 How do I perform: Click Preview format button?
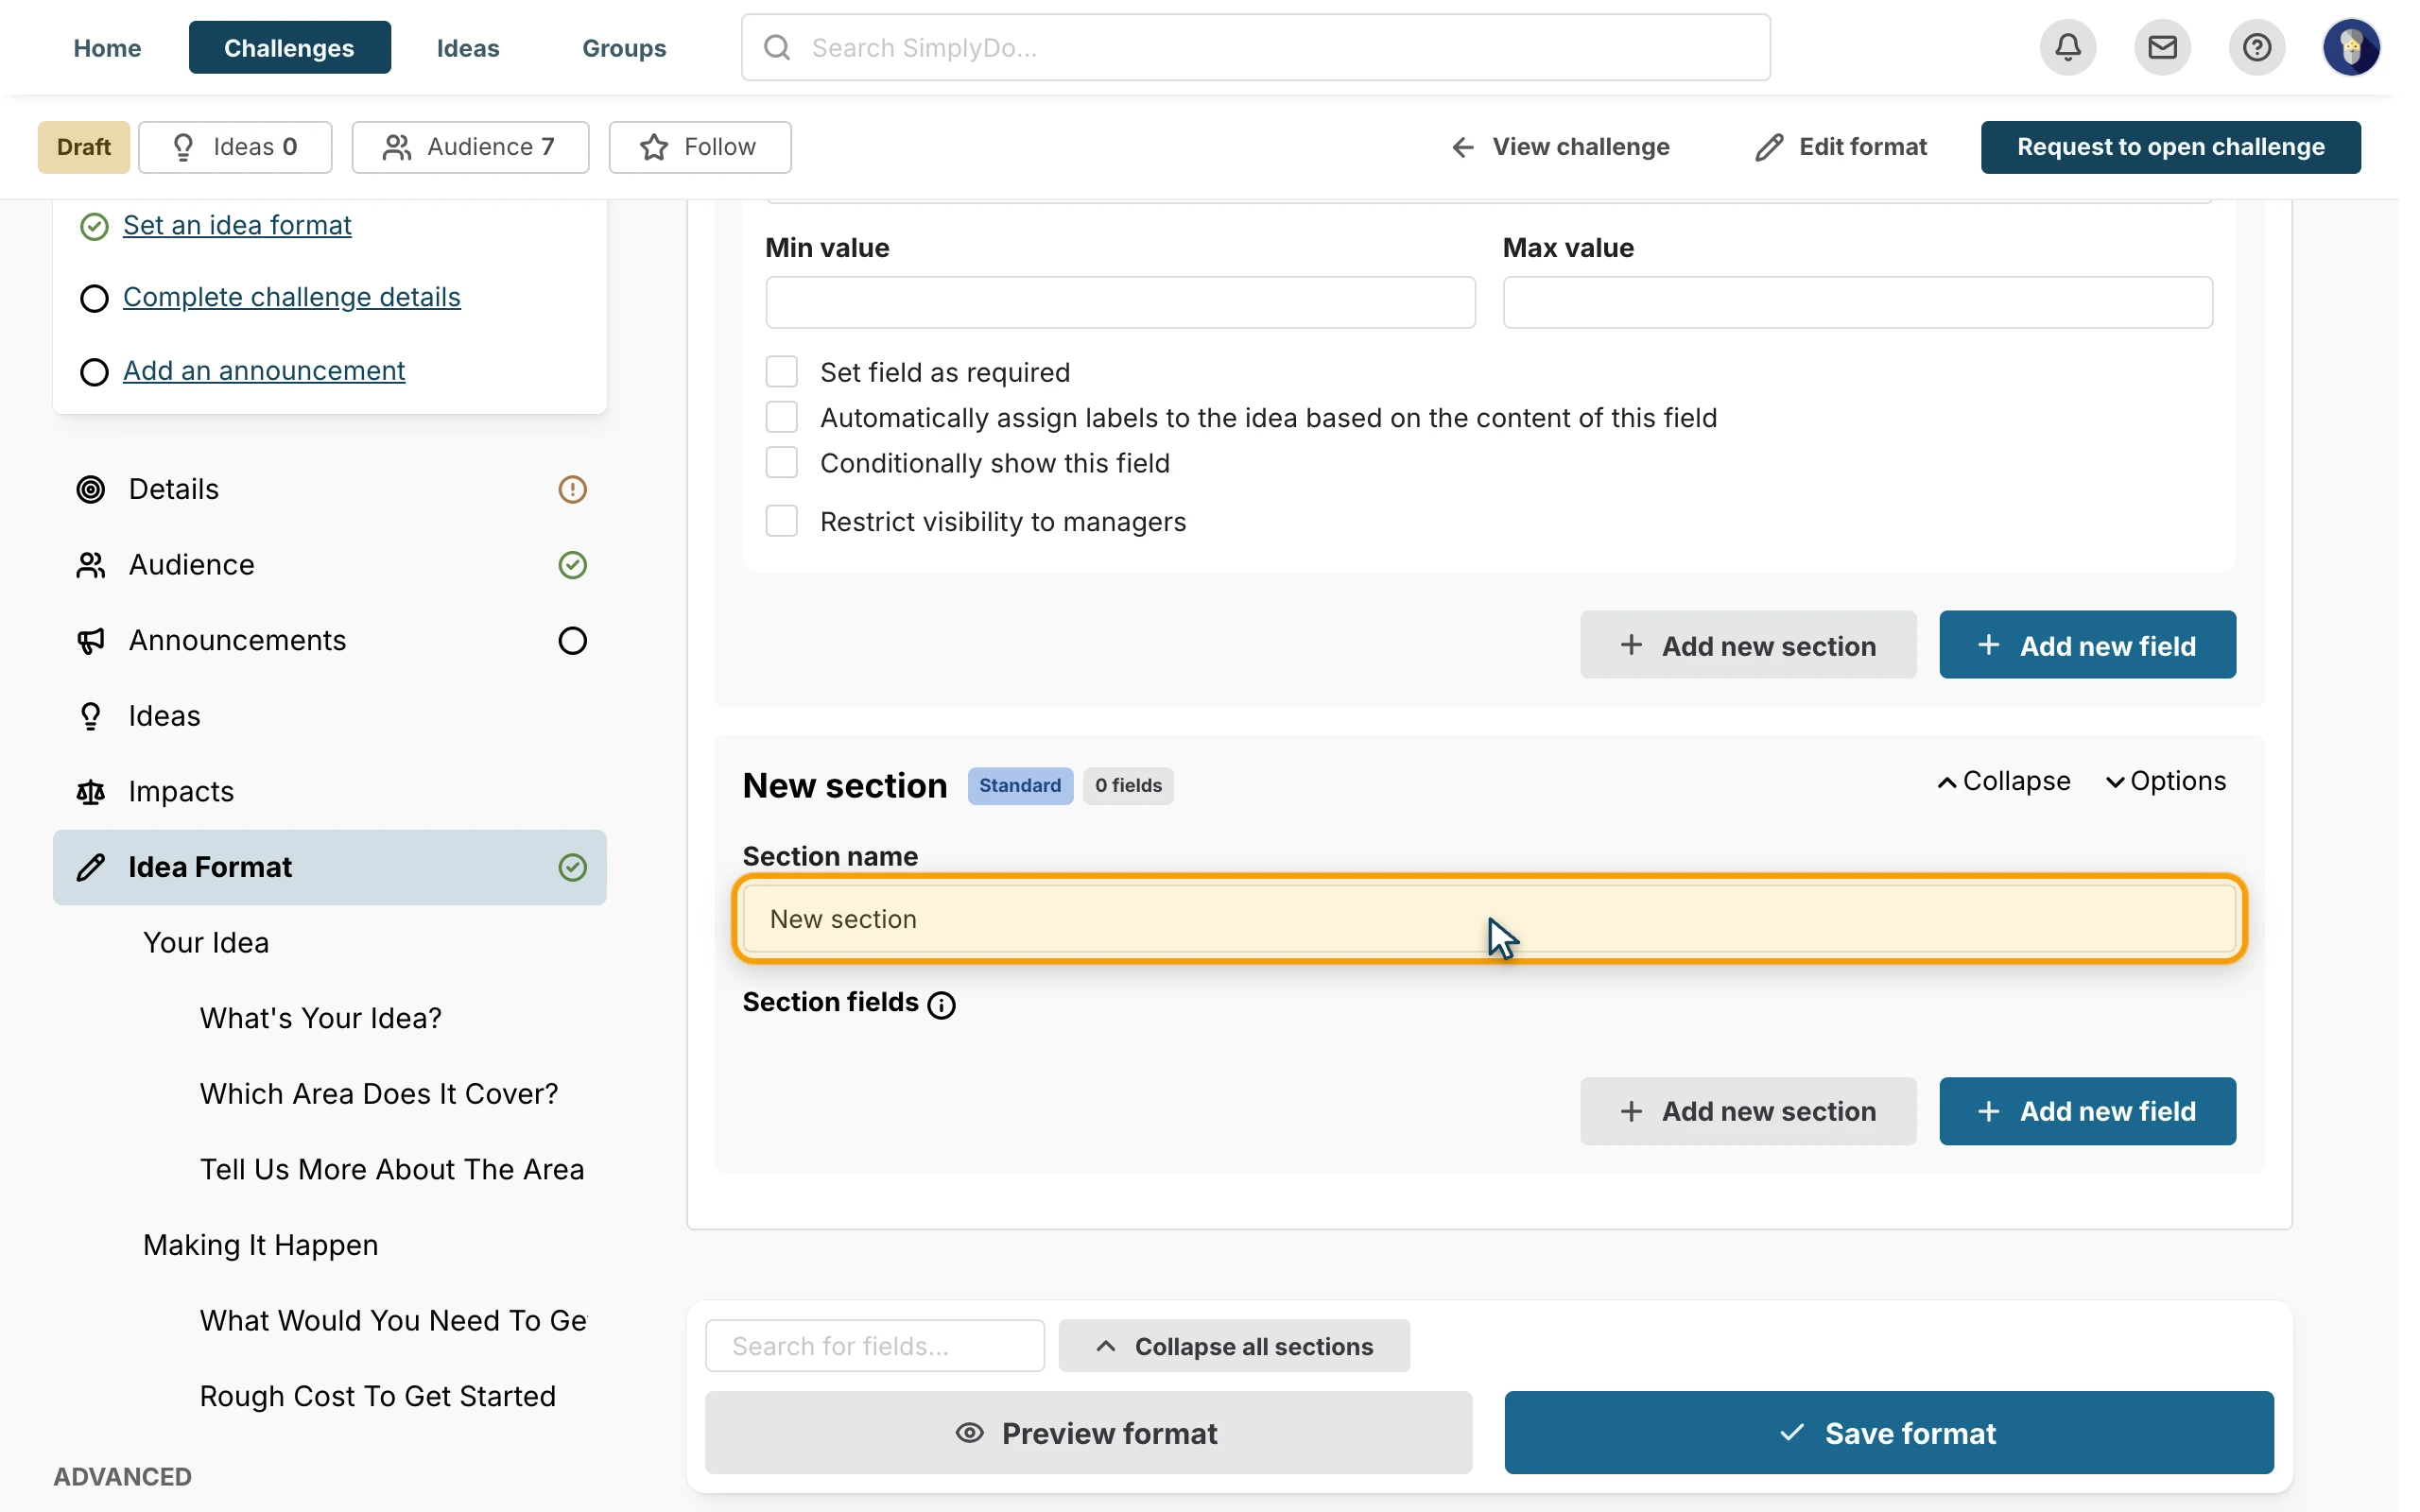1088,1432
